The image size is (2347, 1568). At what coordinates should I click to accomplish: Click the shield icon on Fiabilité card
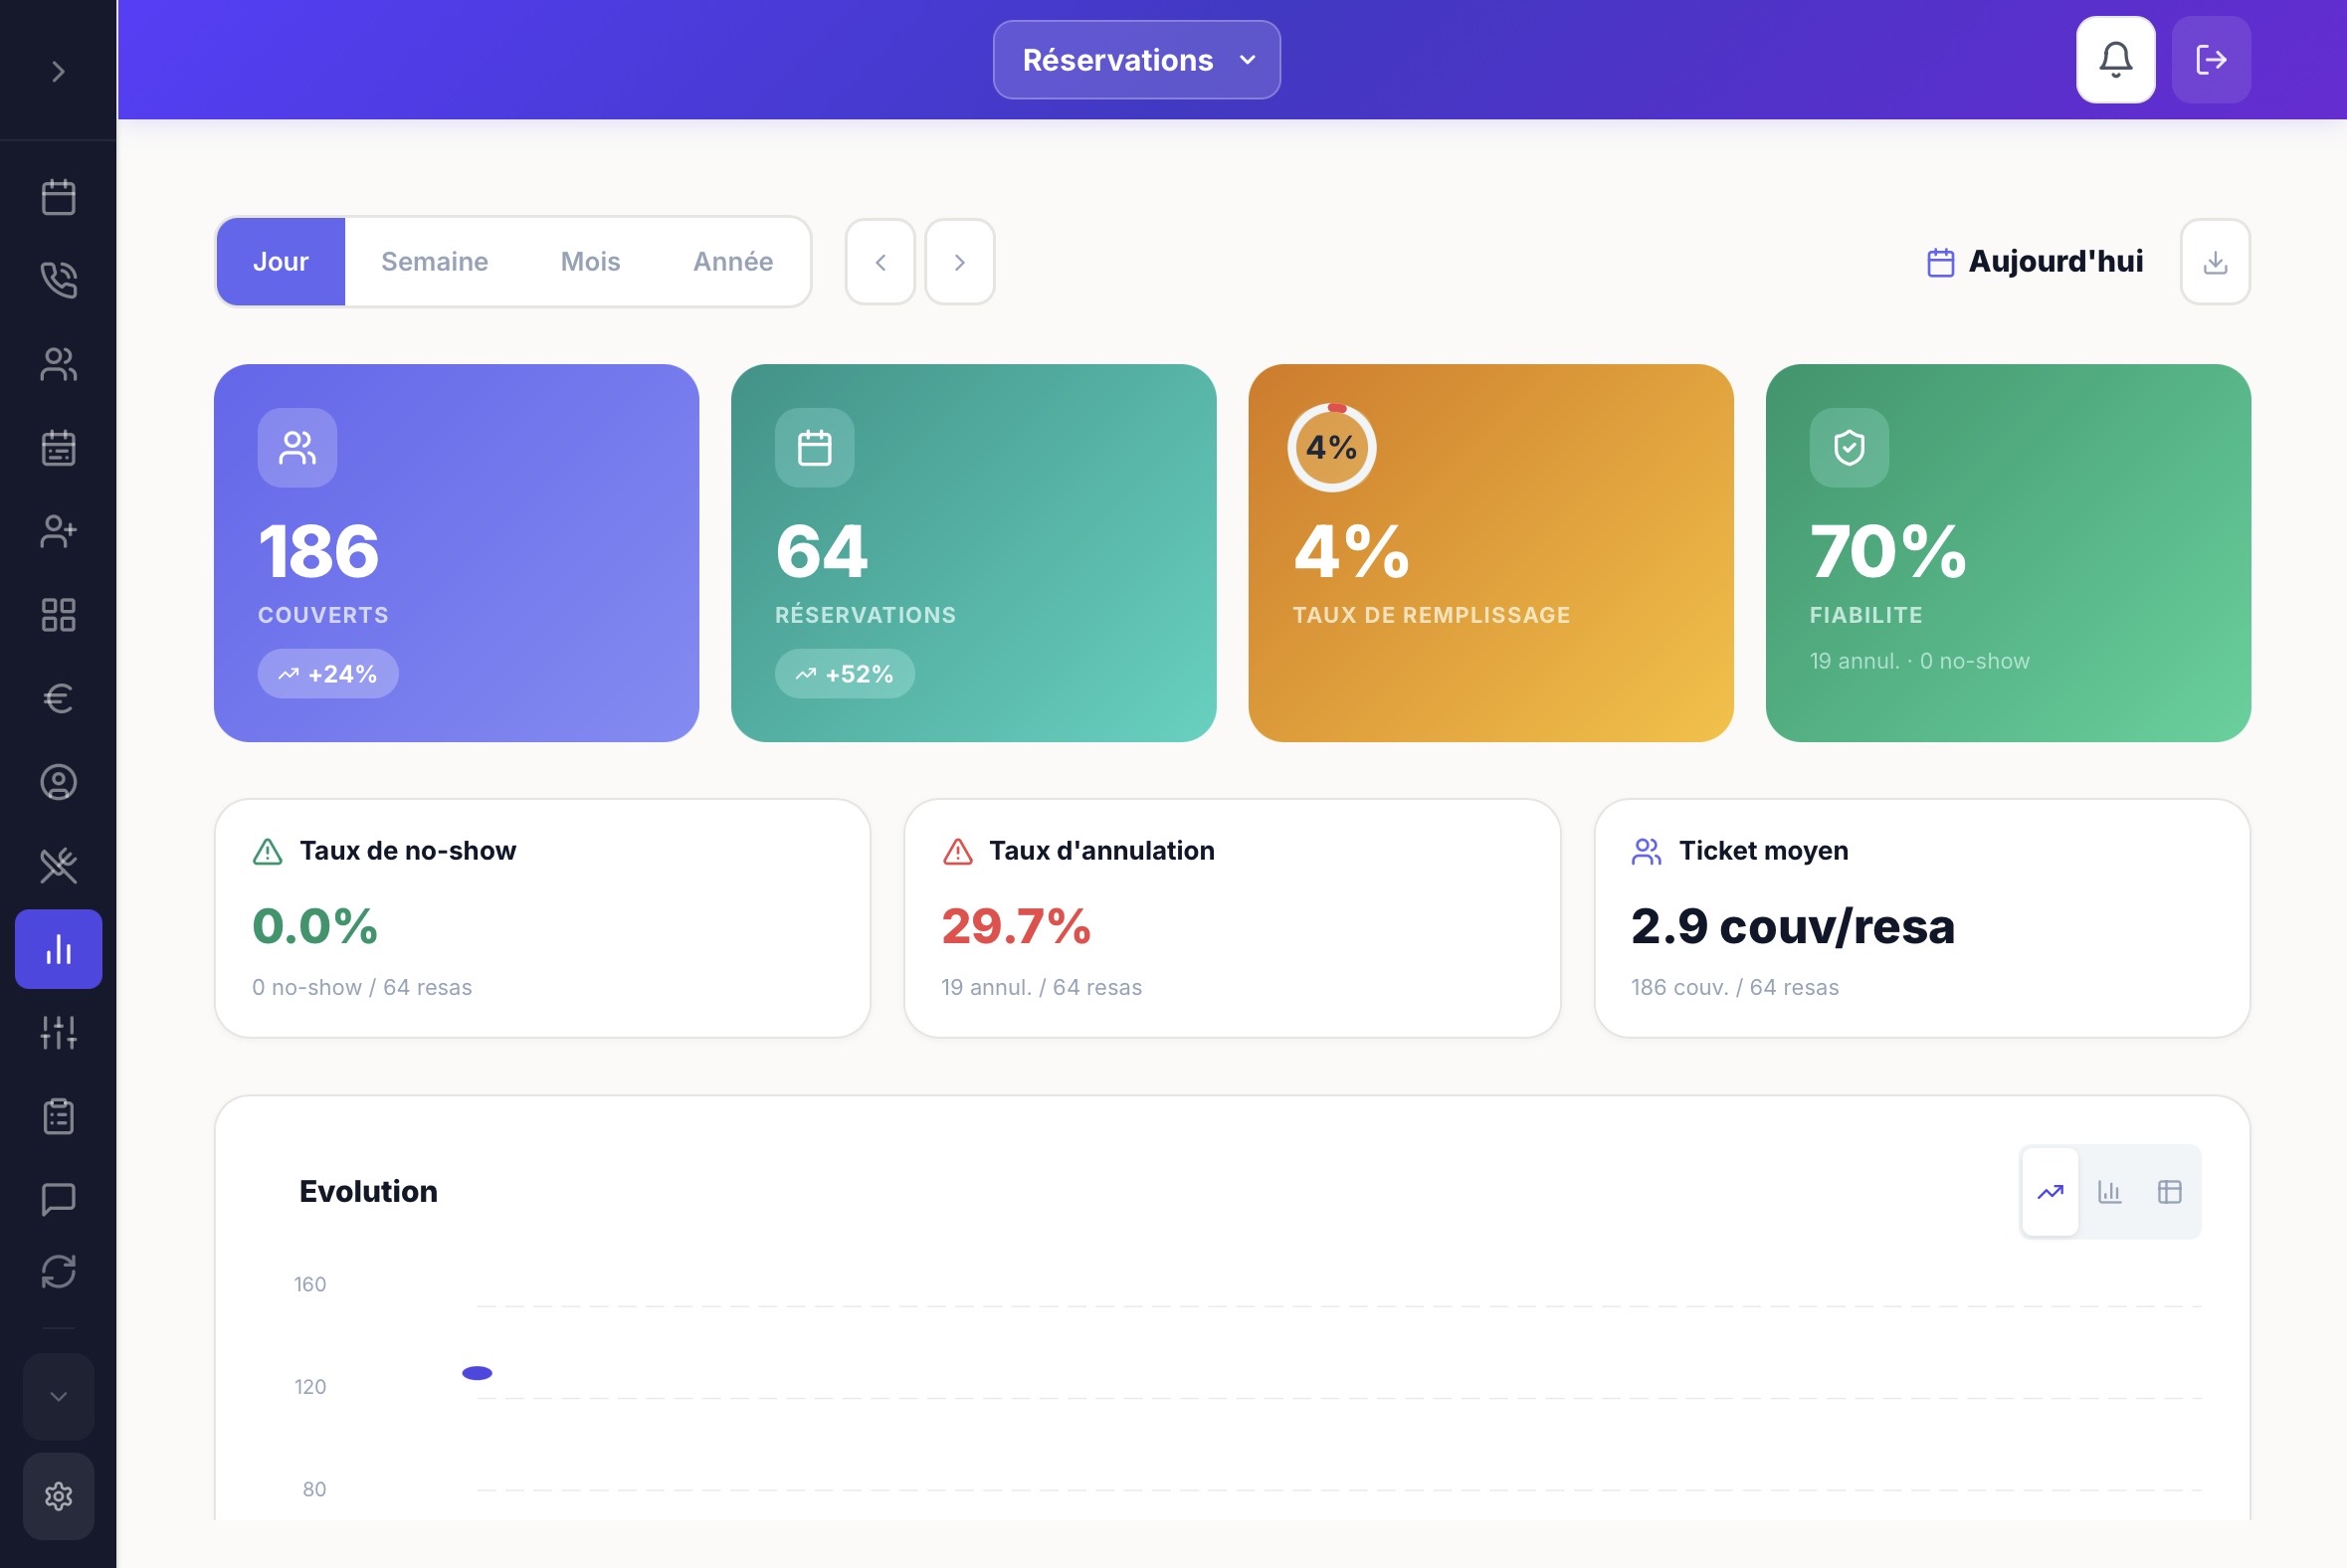click(x=1849, y=447)
